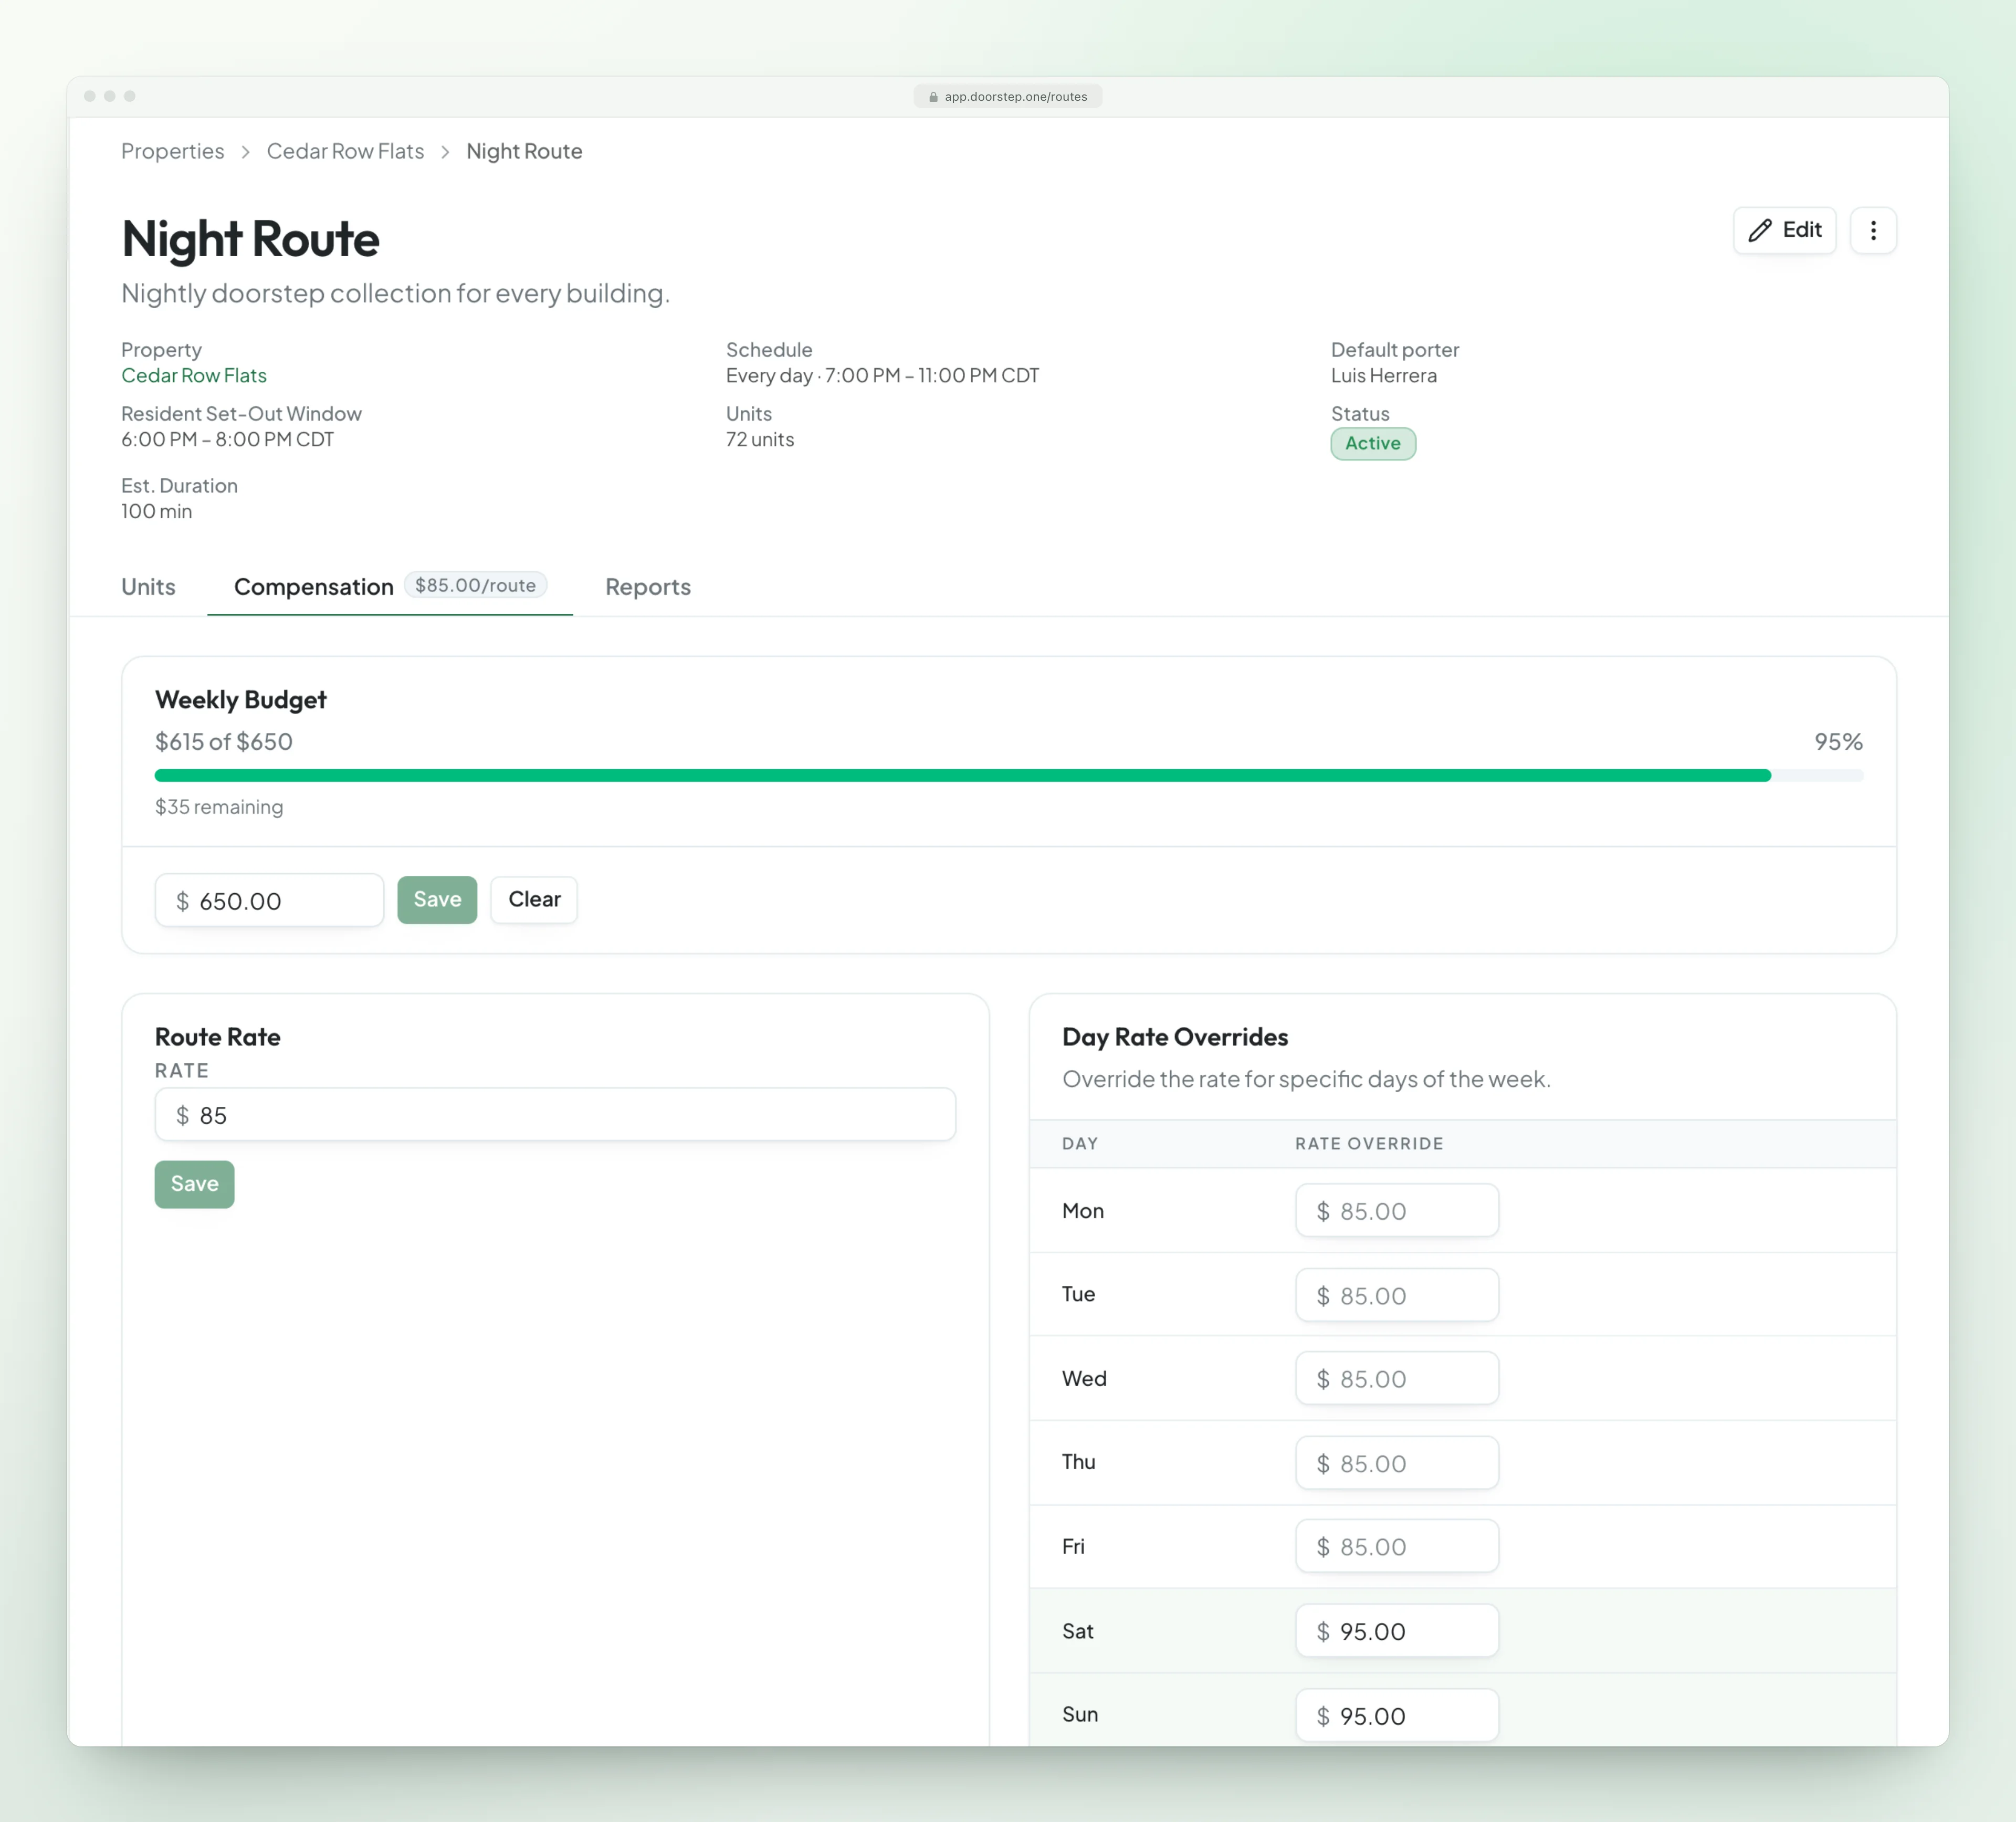Open the green Cedar Row Flats property link
The width and height of the screenshot is (2016, 1822).
click(194, 375)
